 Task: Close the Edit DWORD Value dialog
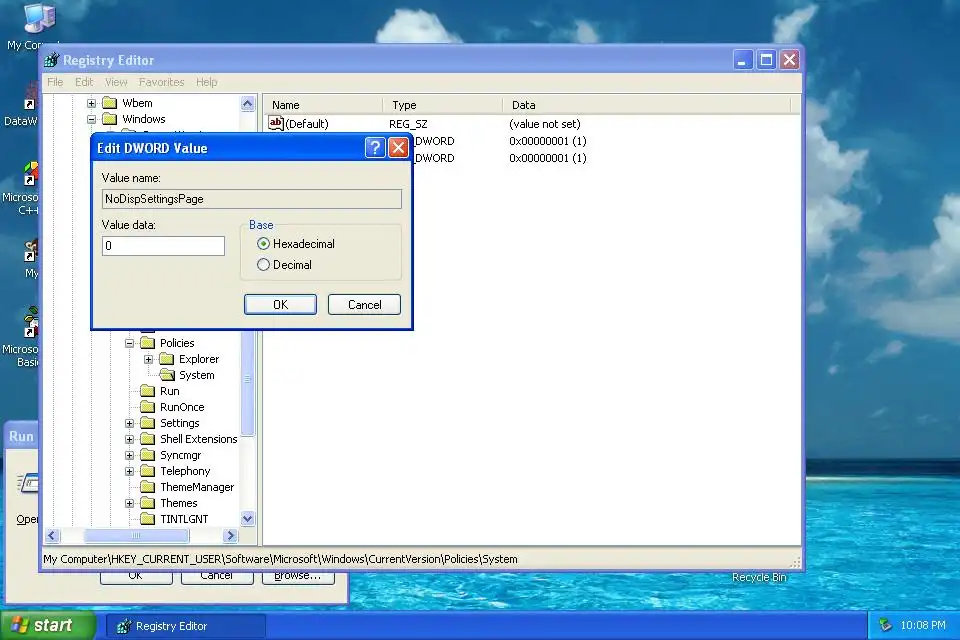point(398,148)
